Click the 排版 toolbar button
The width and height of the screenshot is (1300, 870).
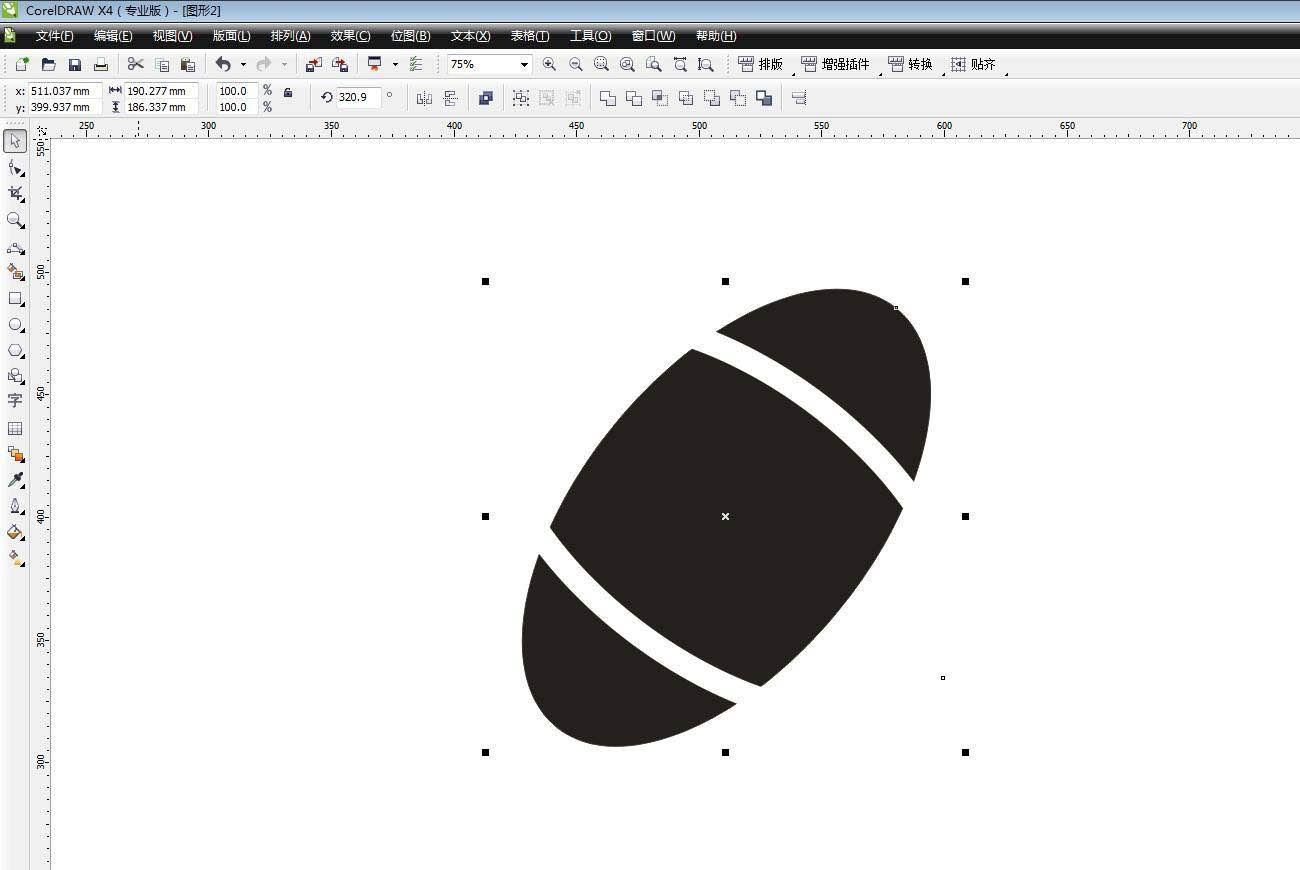(x=760, y=64)
